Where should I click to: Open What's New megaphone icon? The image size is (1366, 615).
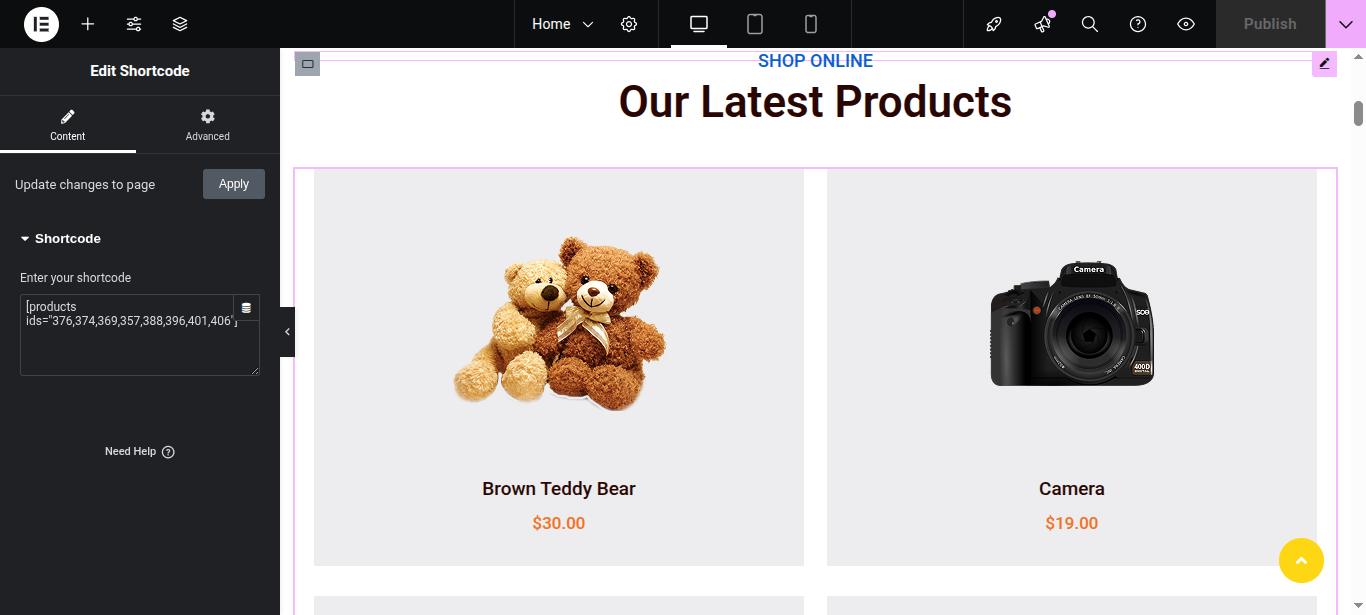point(1042,24)
